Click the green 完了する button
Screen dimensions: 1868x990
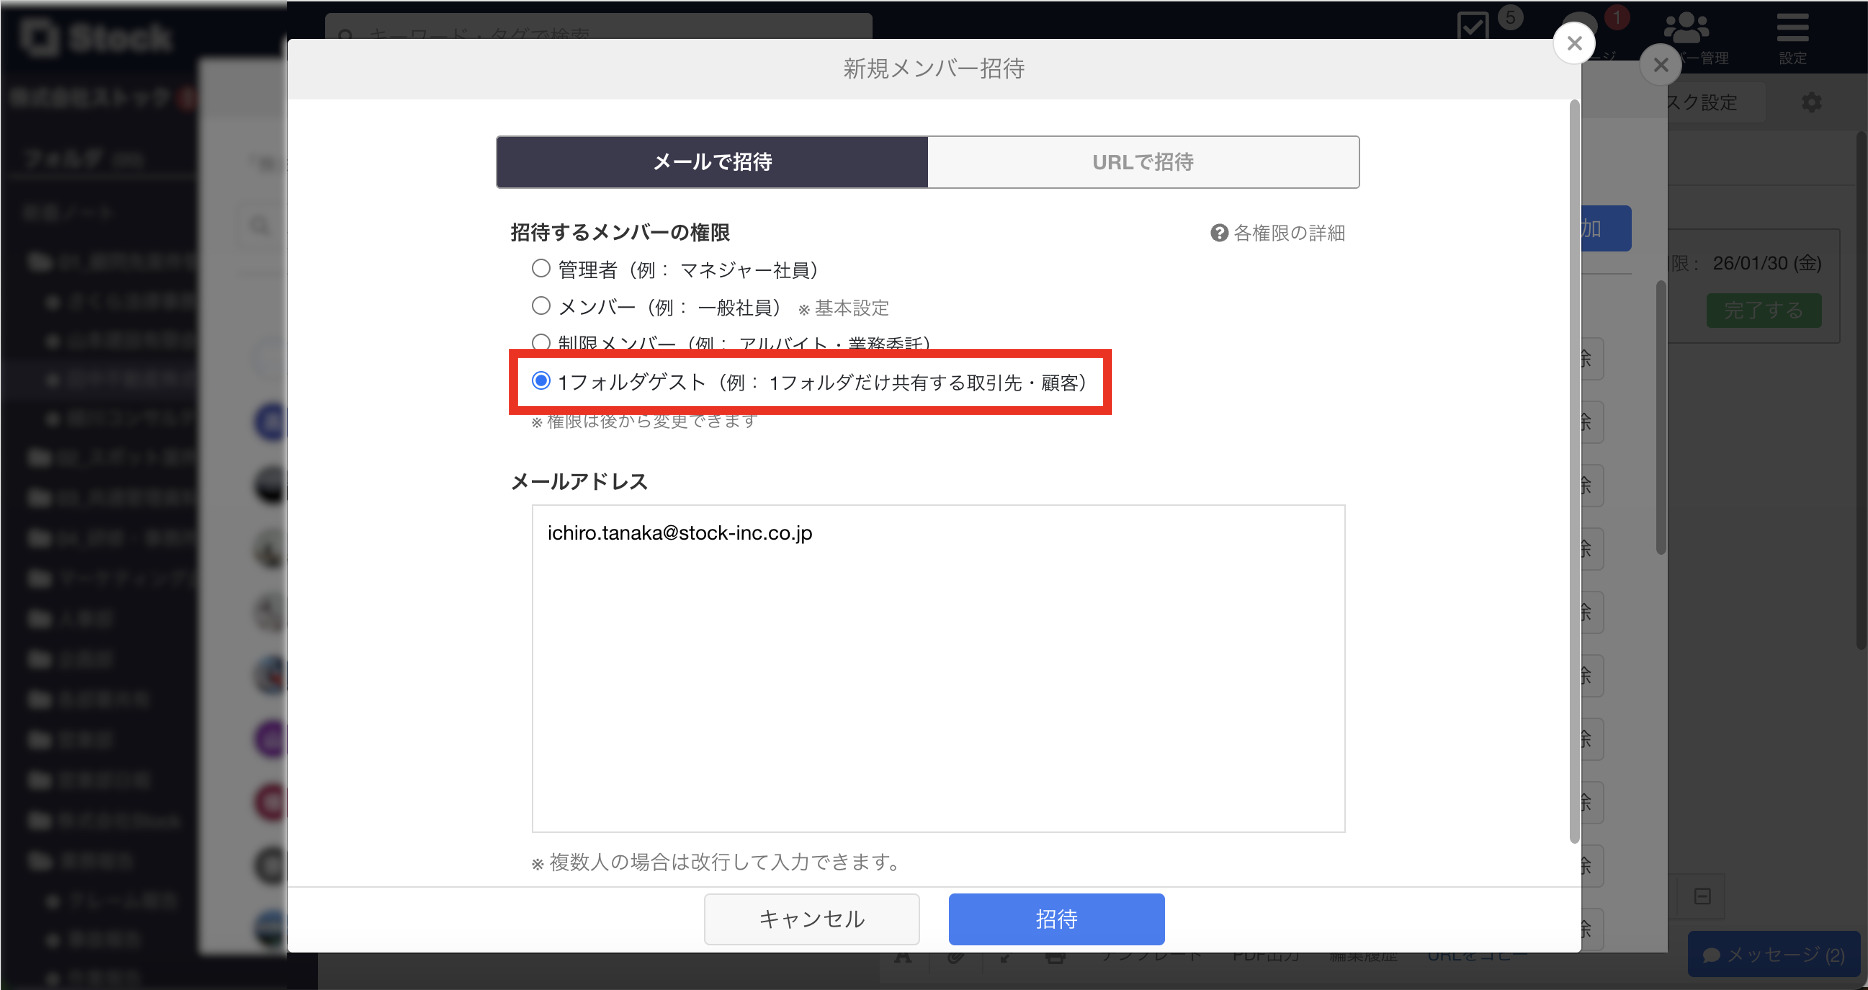point(1763,310)
